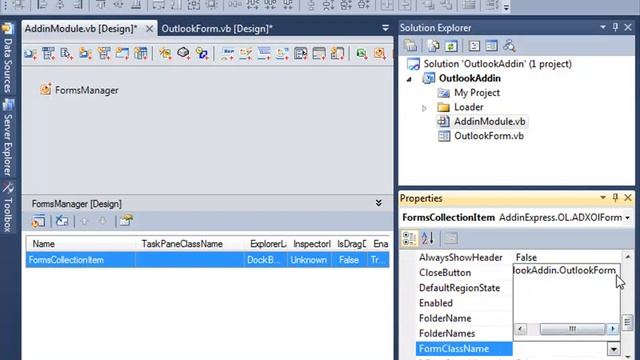Click dropdown list scroll-left arrow
The height and width of the screenshot is (360, 640).
520,329
